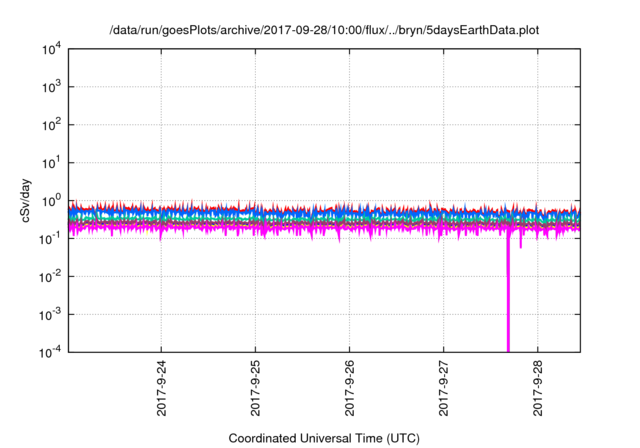Click the cSv/day y-axis label
Image resolution: width=640 pixels, height=448 pixels.
(x=25, y=200)
